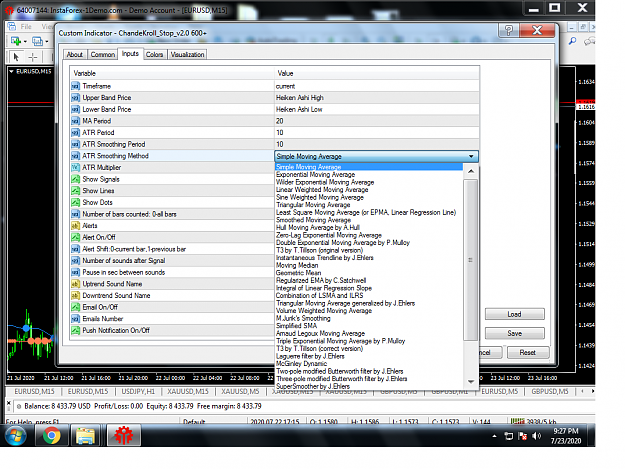The width and height of the screenshot is (625, 469).
Task: Open File Explorer from taskbar
Action: 85,435
